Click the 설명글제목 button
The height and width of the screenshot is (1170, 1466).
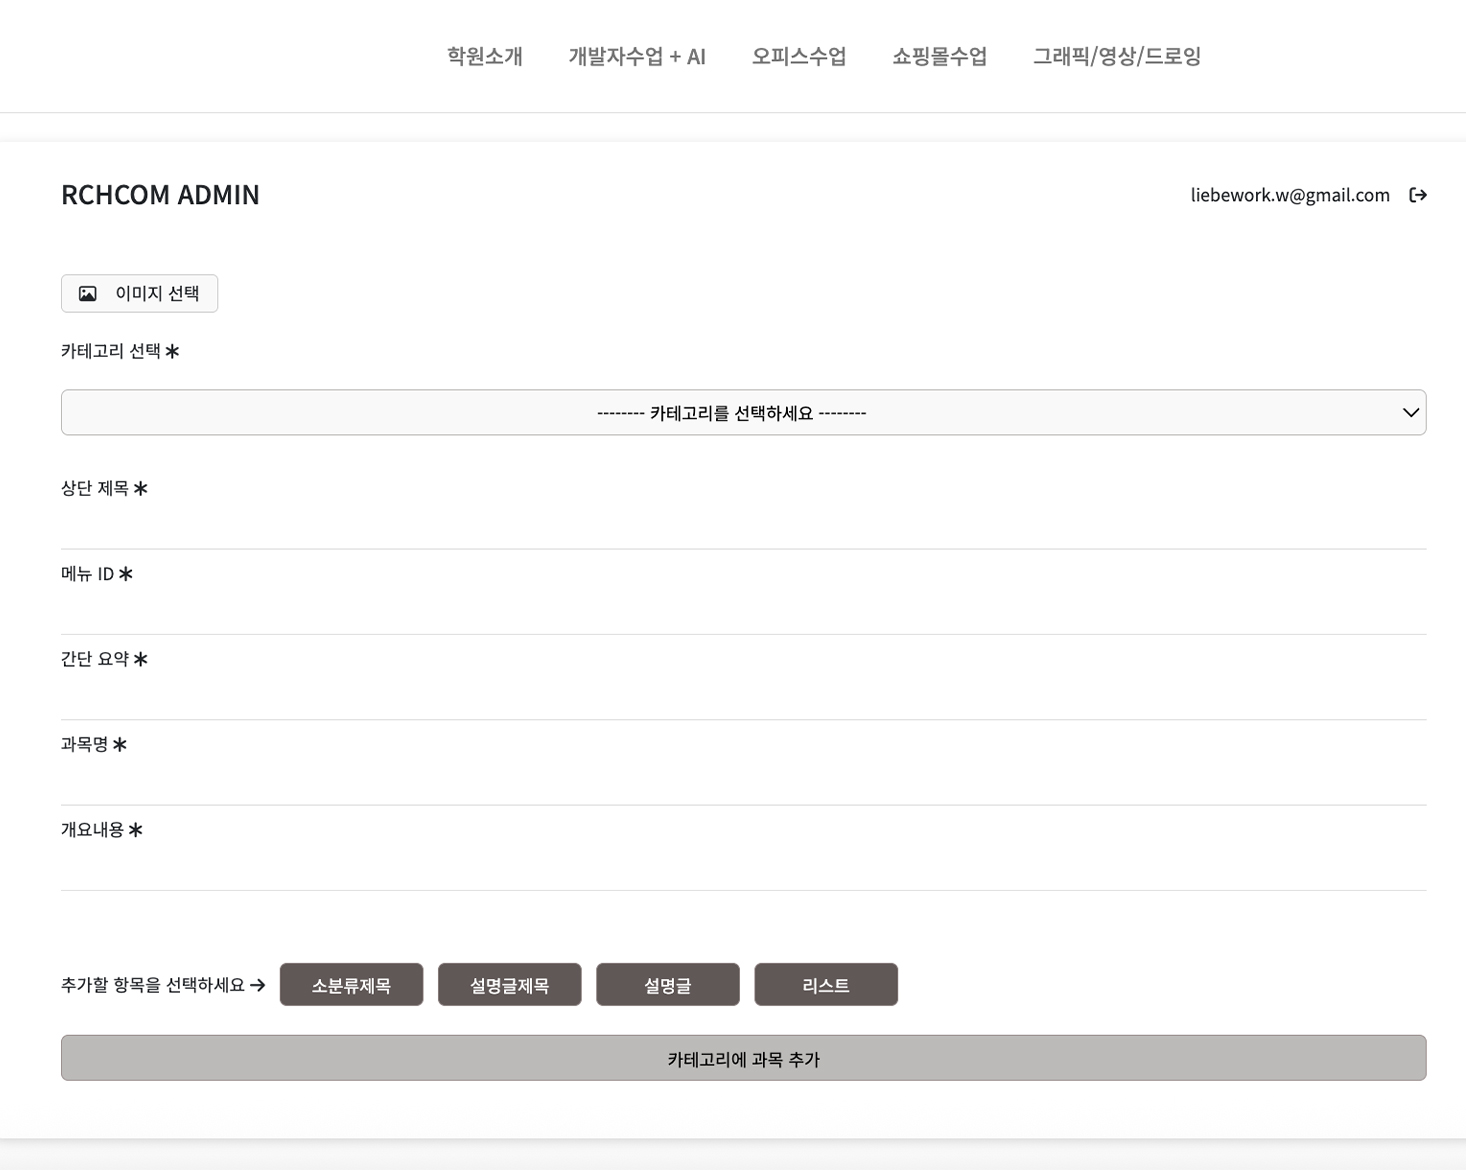point(509,985)
